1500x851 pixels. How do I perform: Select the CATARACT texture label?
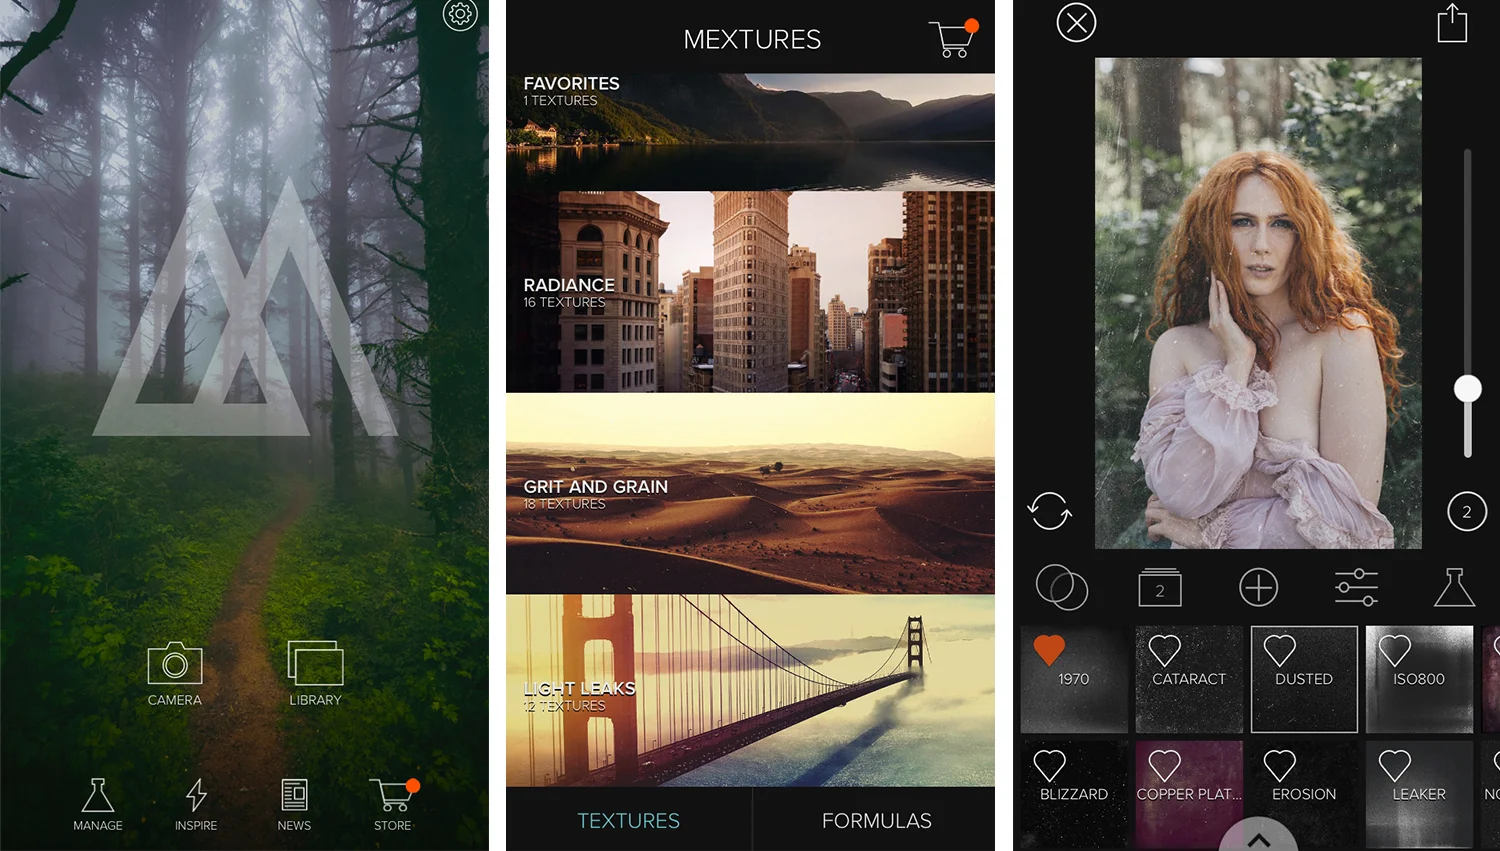[1189, 679]
